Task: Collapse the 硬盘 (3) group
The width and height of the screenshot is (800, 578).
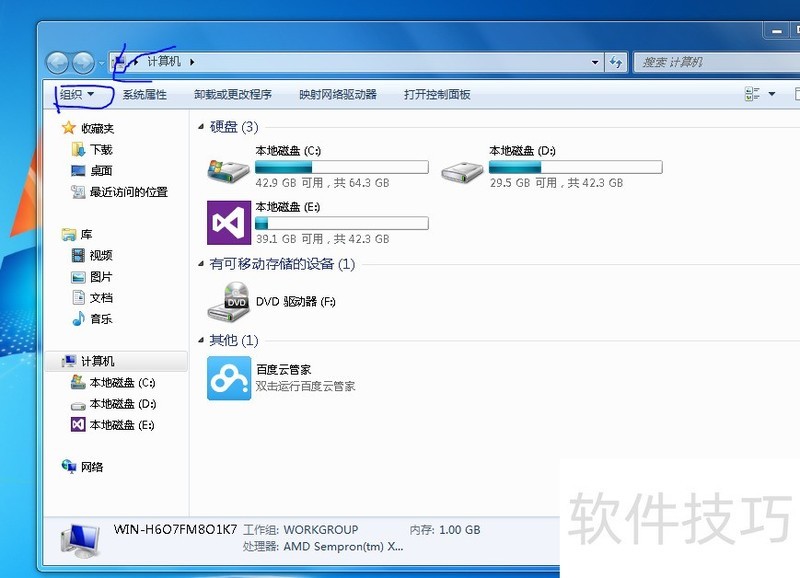Action: pyautogui.click(x=202, y=127)
